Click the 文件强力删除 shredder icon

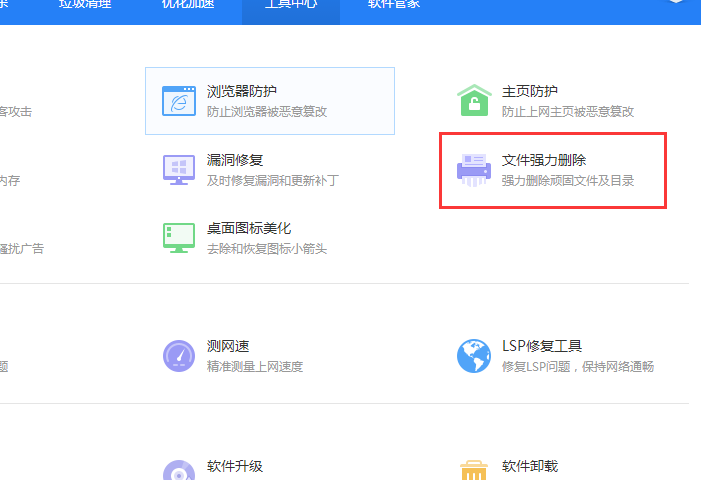click(474, 170)
